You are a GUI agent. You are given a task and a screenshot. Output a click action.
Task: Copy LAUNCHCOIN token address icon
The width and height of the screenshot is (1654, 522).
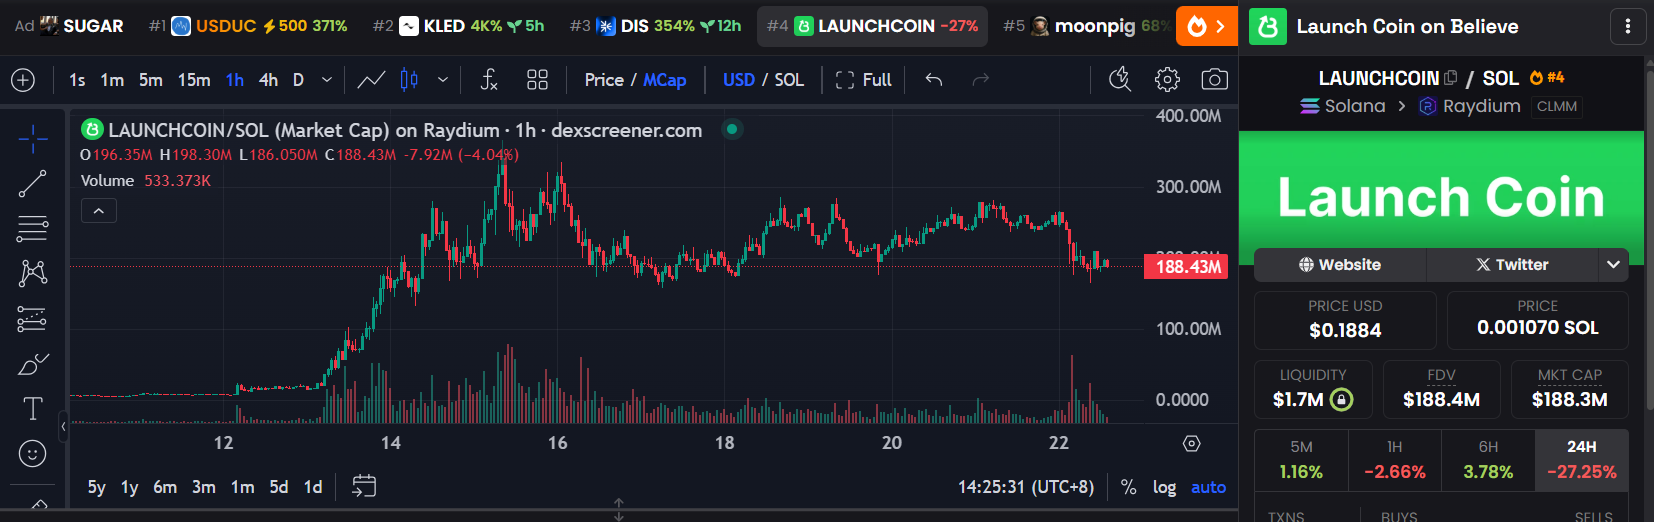coord(1451,78)
